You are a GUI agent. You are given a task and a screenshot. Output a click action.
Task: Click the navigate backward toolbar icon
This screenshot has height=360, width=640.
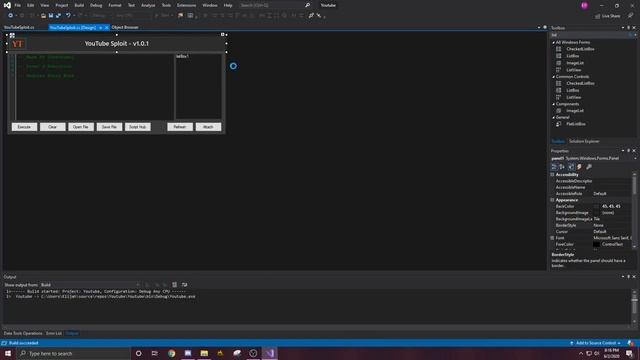pos(10,16)
